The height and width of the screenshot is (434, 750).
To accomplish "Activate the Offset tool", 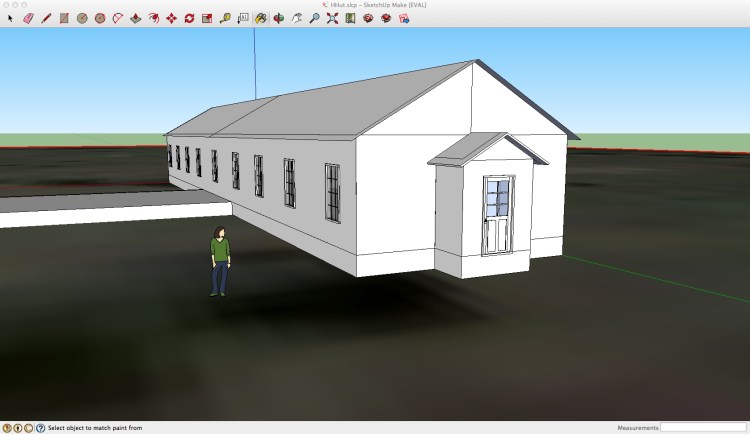I will [154, 19].
